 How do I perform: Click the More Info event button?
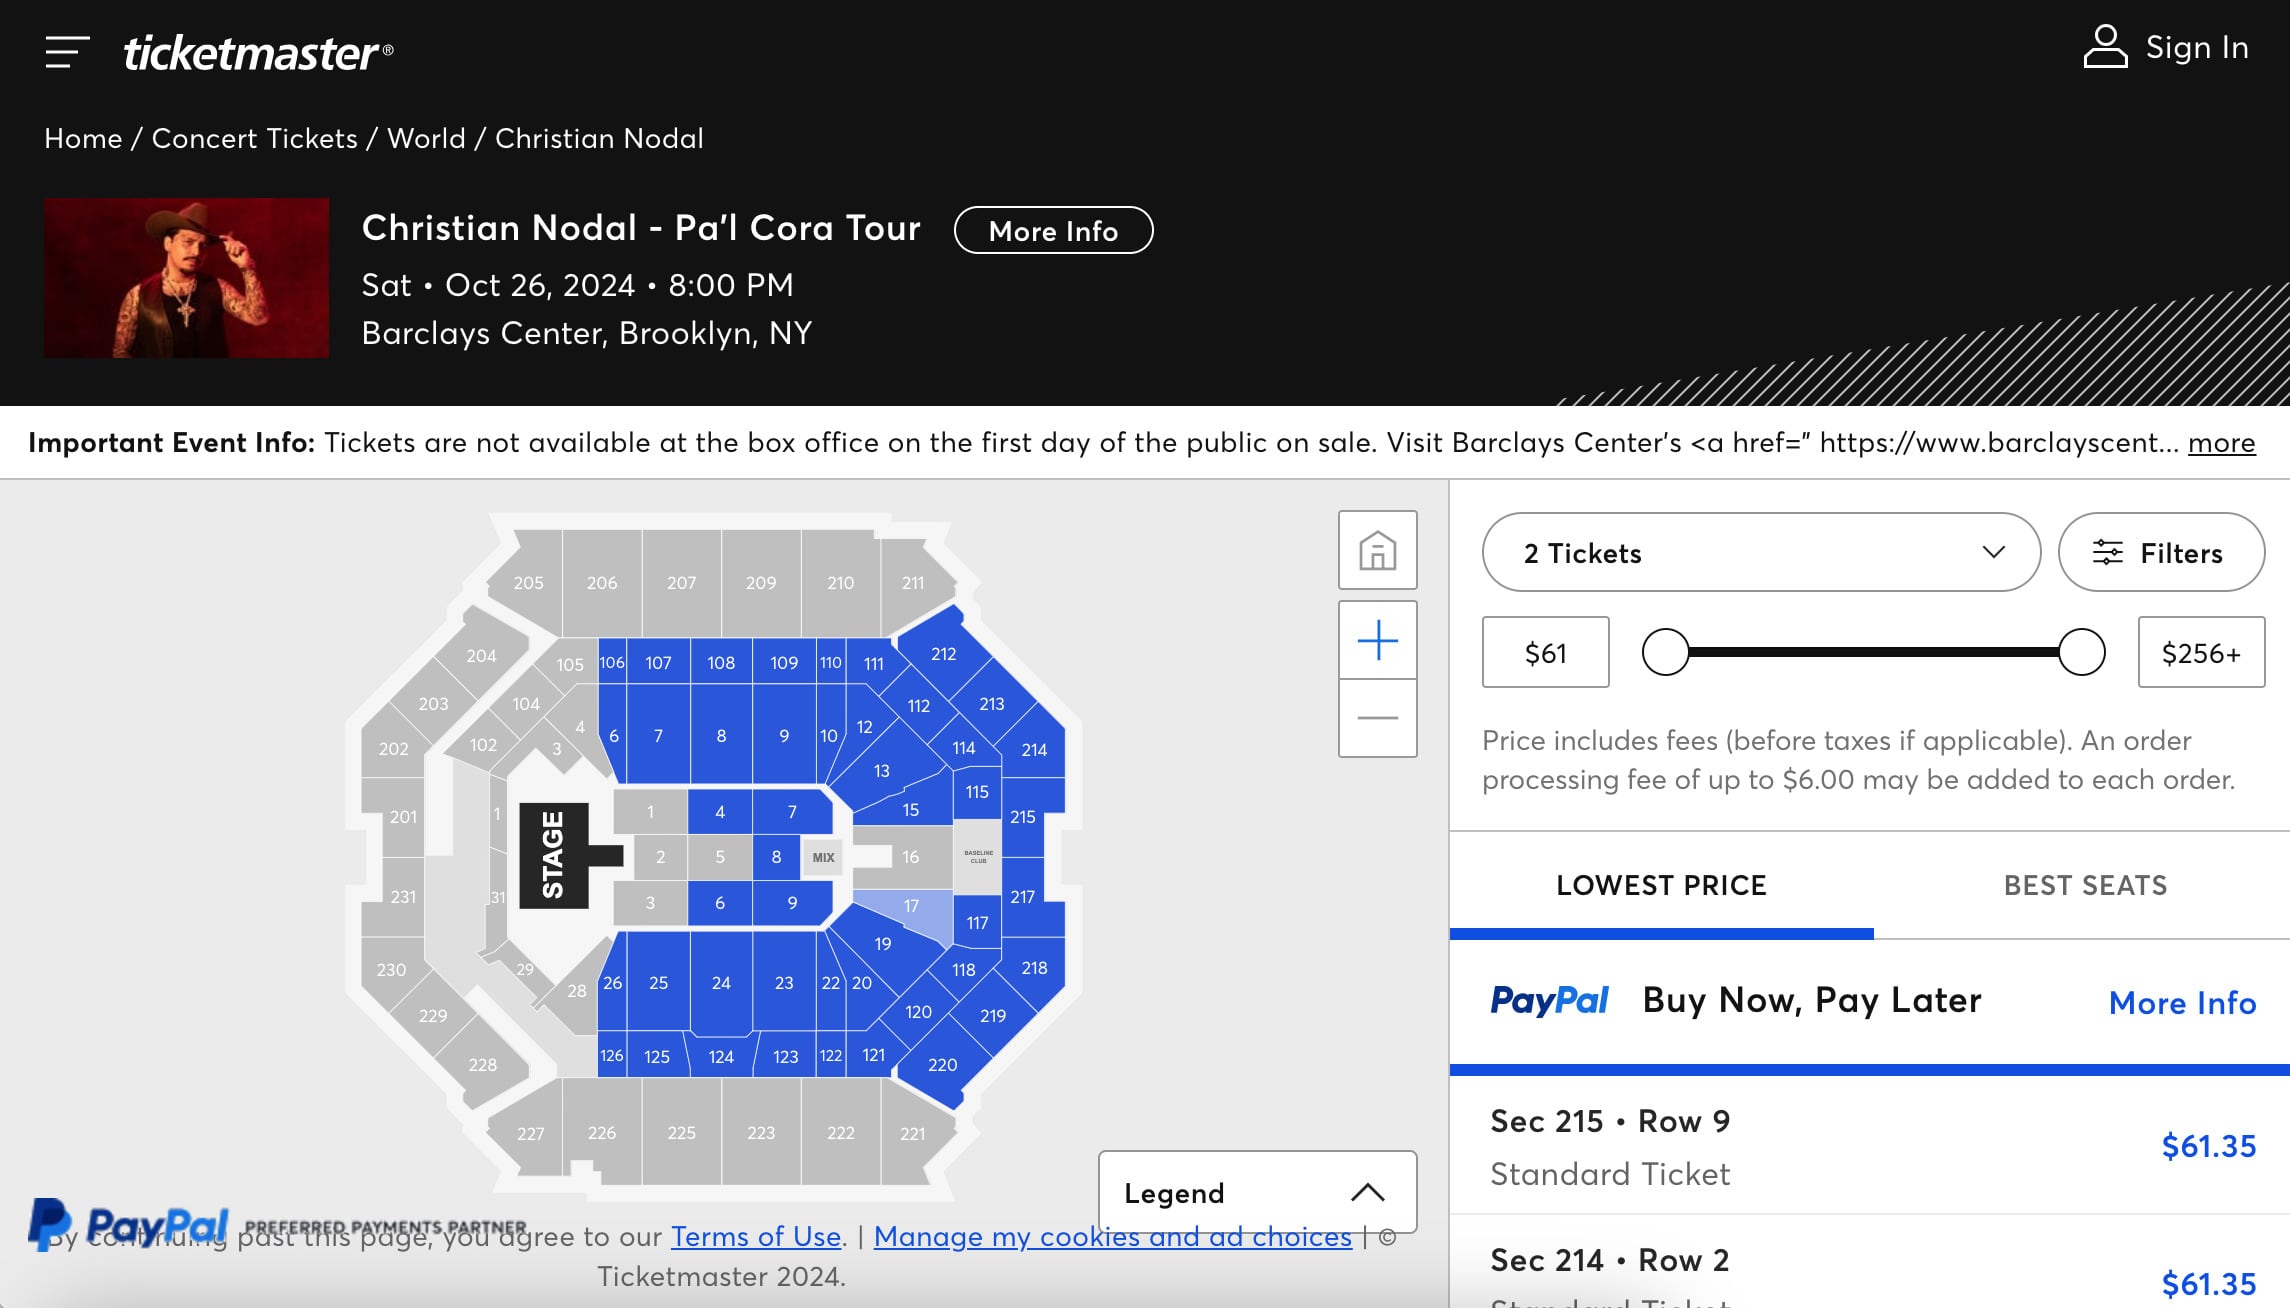click(x=1053, y=231)
